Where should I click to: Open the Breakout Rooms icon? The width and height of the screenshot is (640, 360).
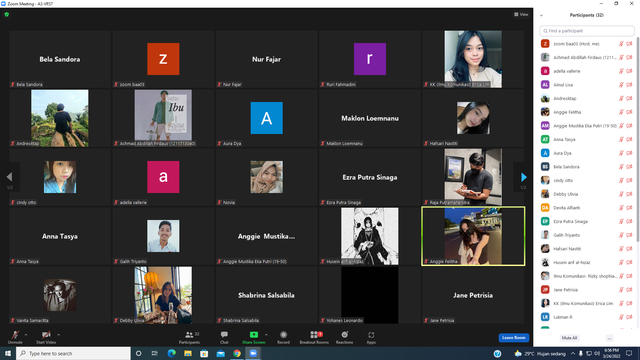tap(314, 335)
